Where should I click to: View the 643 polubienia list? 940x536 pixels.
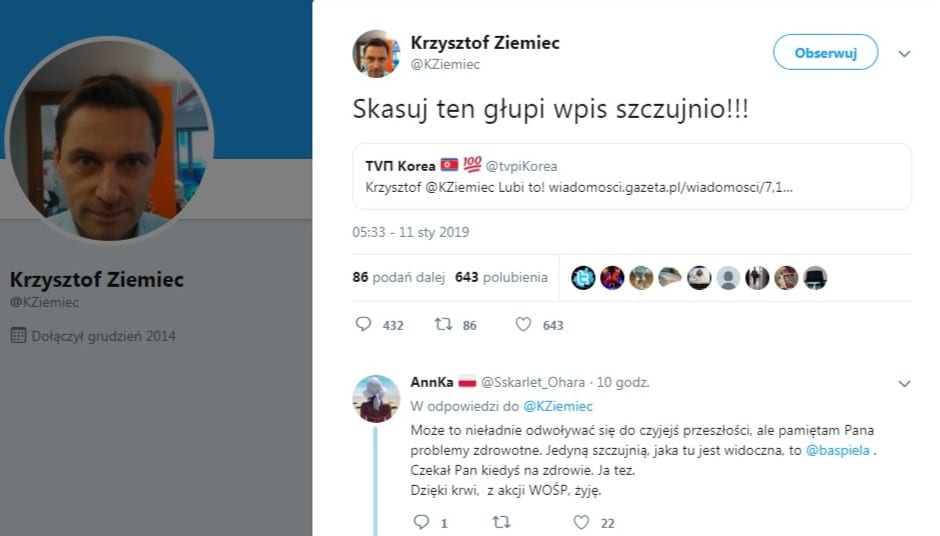[x=501, y=277]
